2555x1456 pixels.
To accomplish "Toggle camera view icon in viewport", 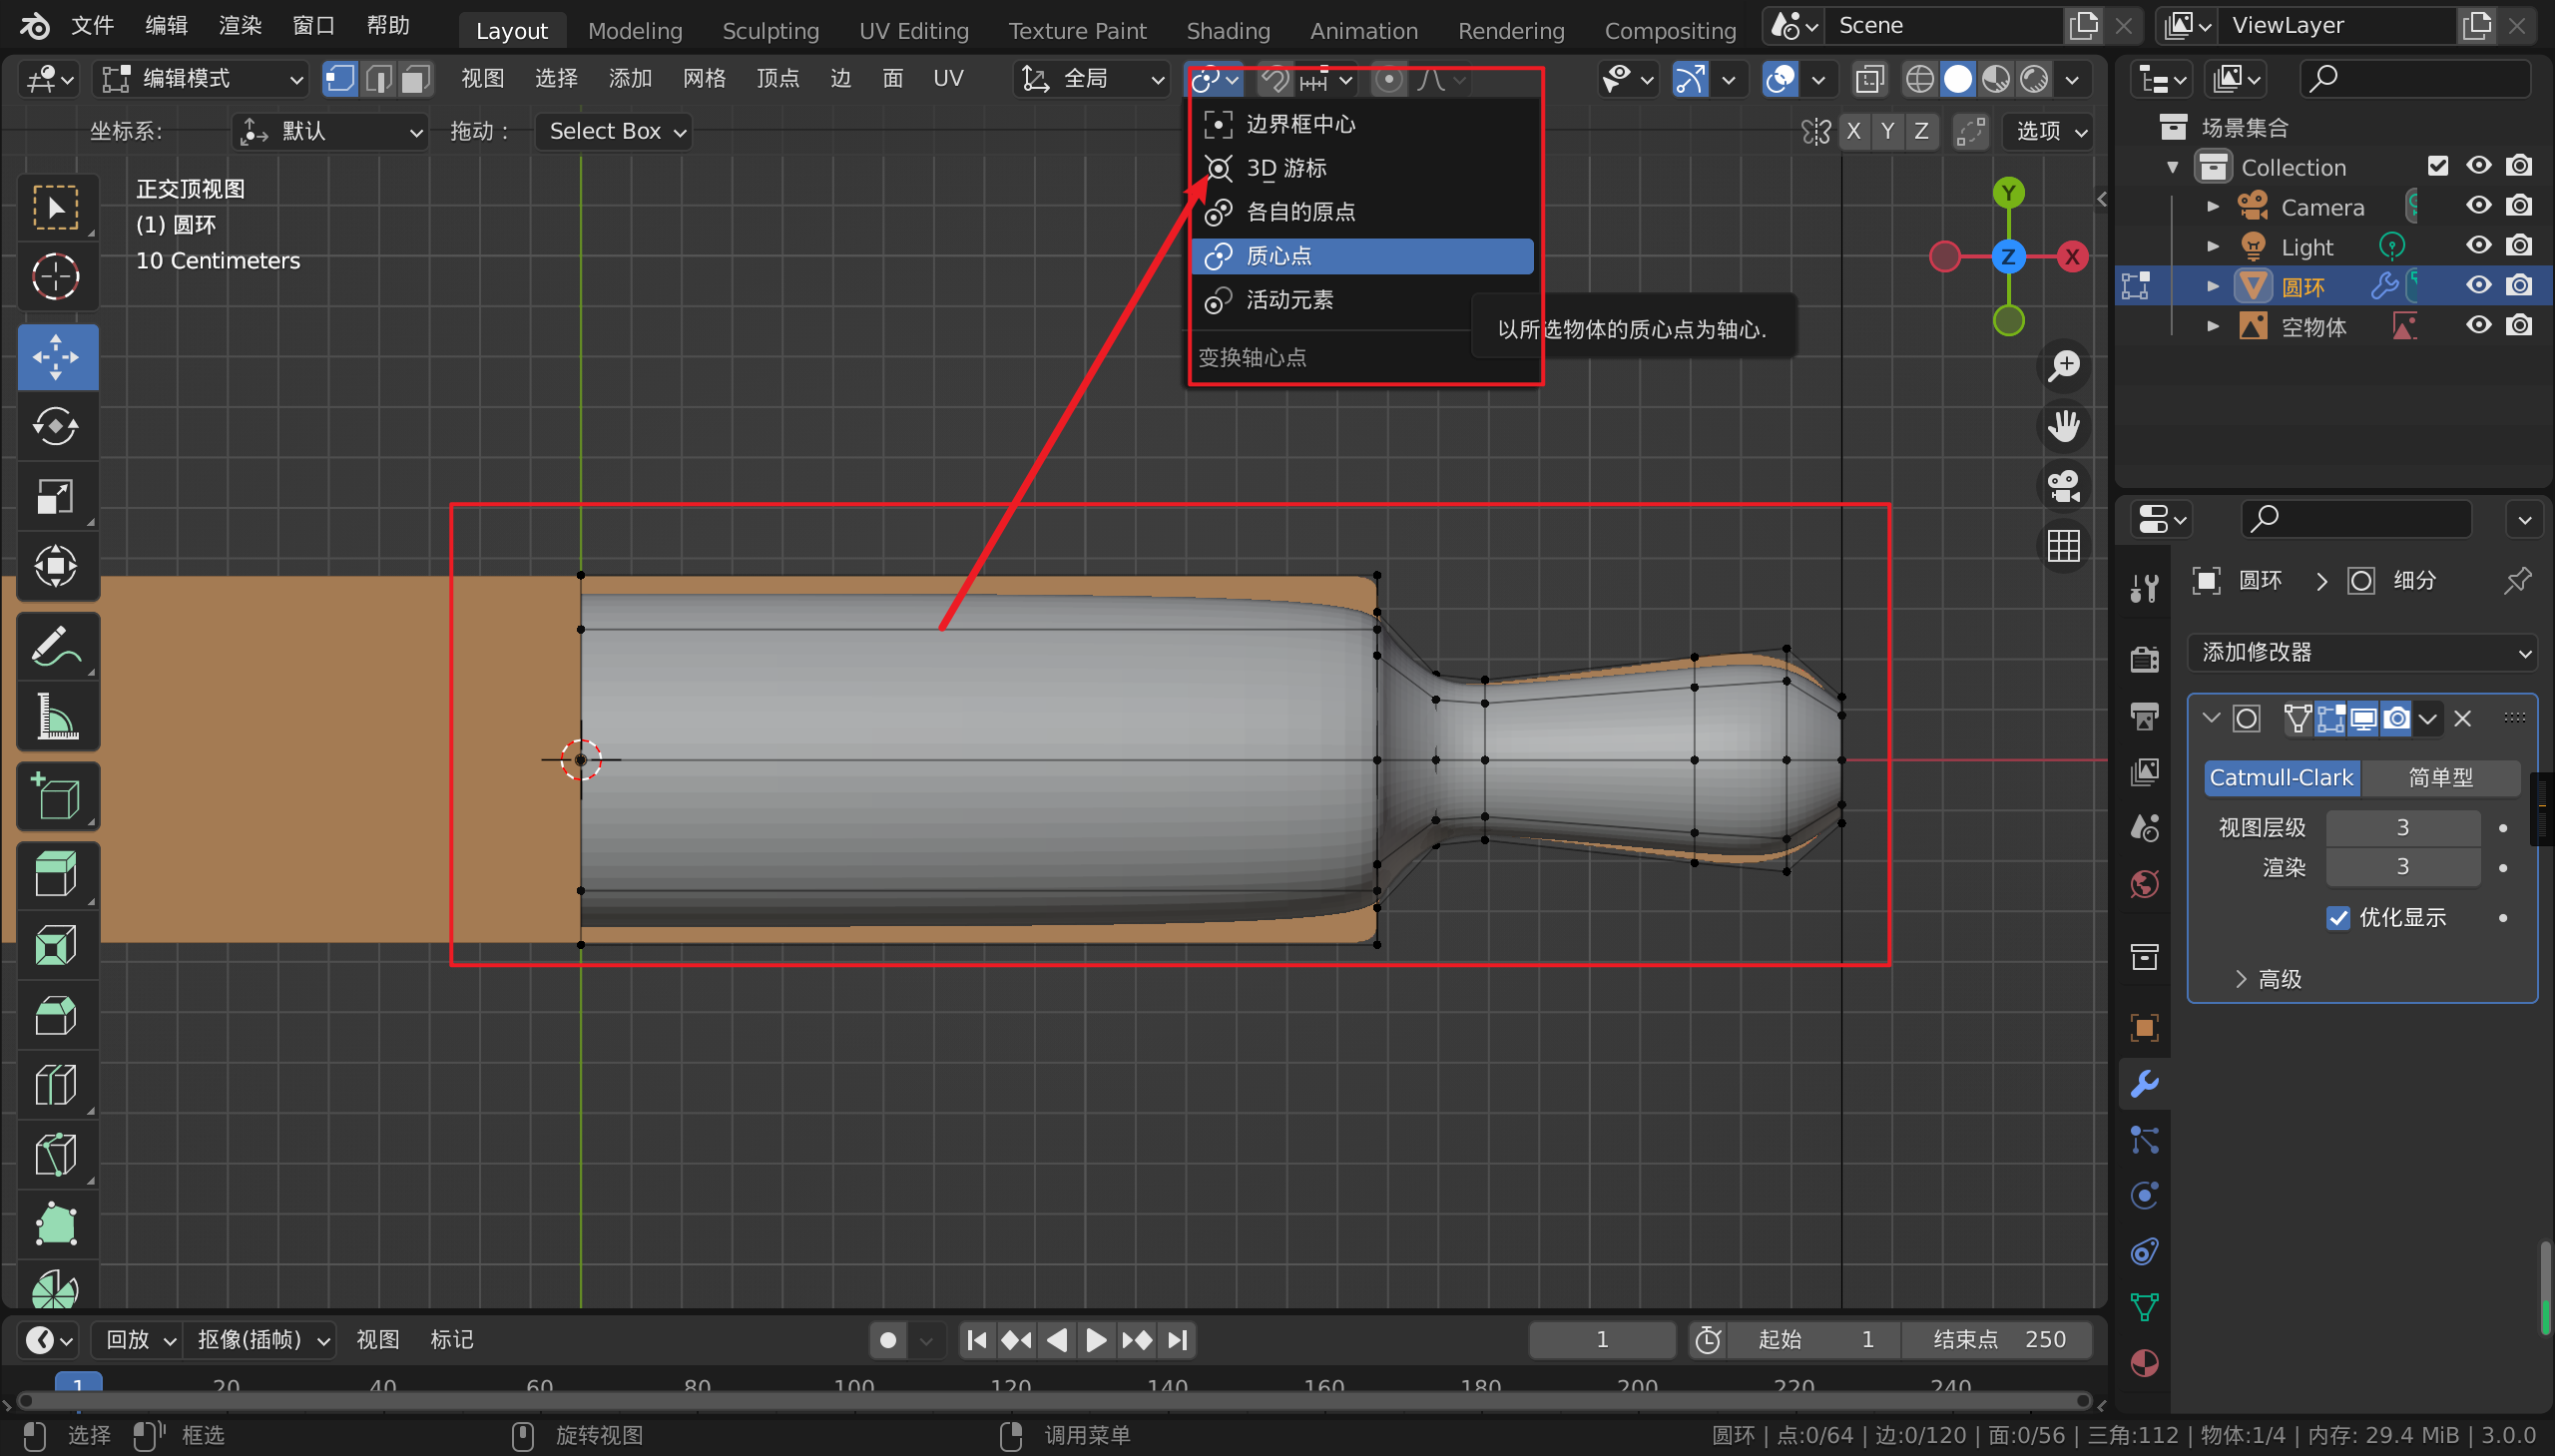I will tap(2064, 487).
